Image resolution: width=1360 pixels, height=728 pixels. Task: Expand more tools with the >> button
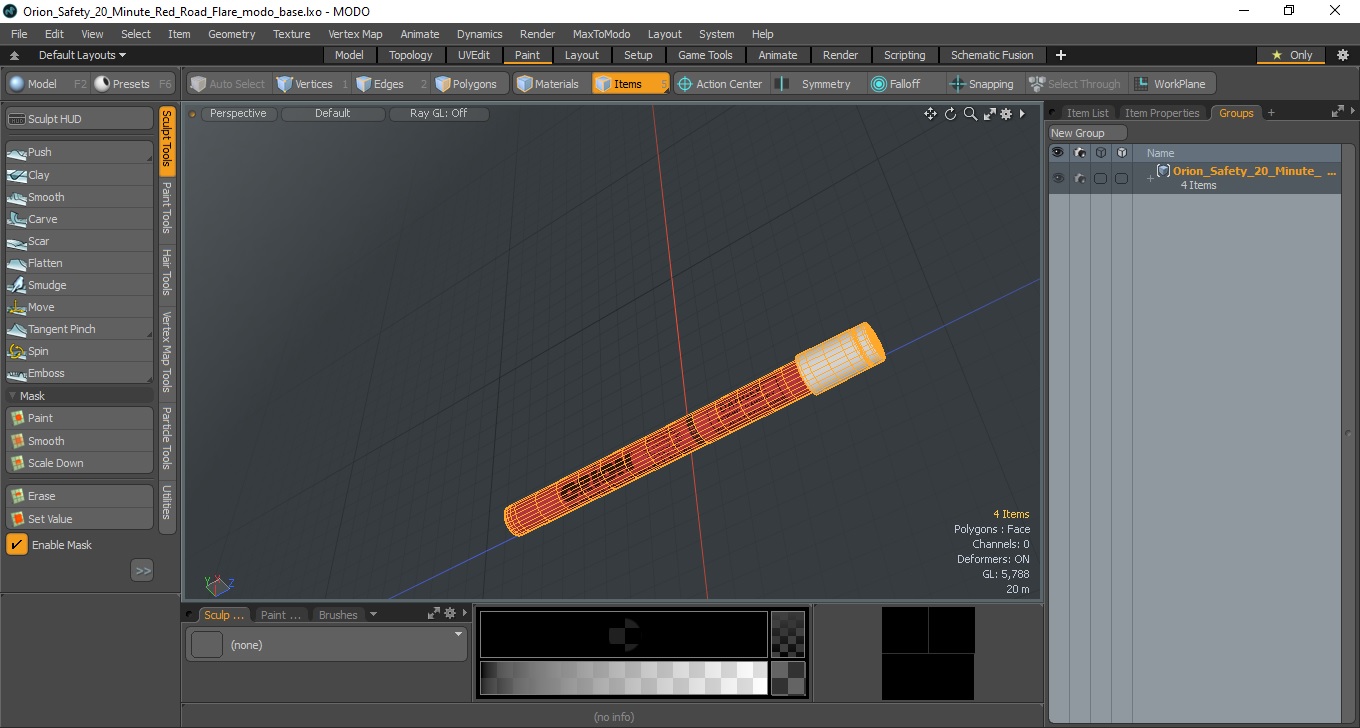142,571
